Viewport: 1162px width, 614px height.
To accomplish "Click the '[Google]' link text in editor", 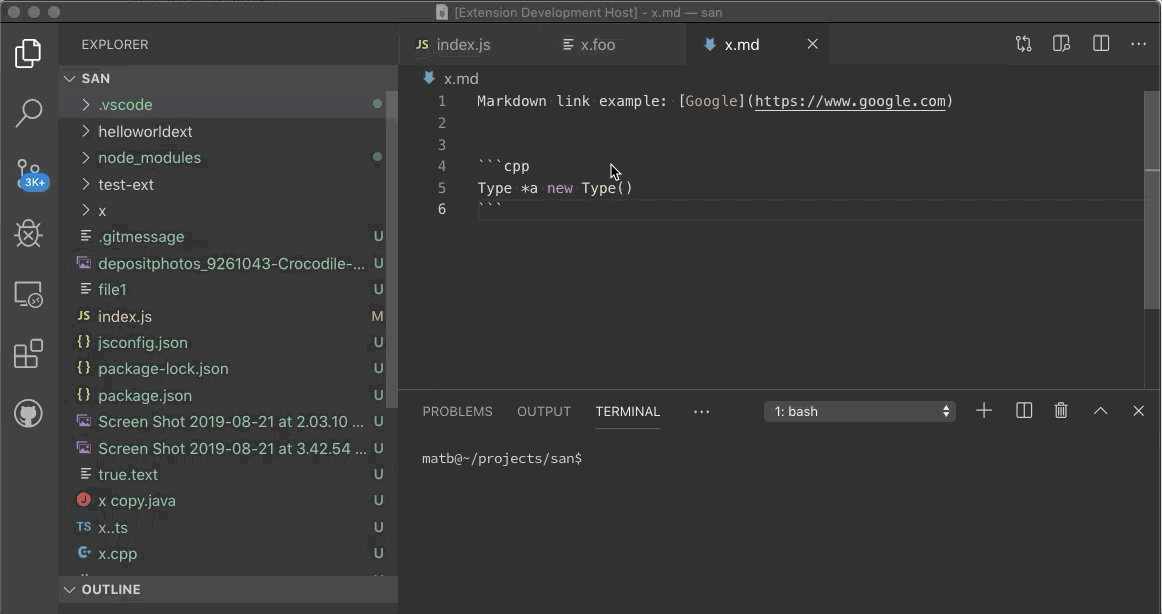I will pos(711,101).
